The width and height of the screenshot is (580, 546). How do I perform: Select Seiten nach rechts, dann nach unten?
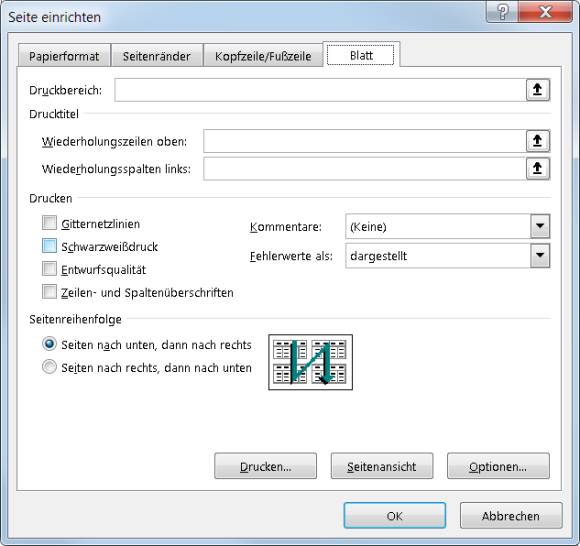[x=50, y=367]
